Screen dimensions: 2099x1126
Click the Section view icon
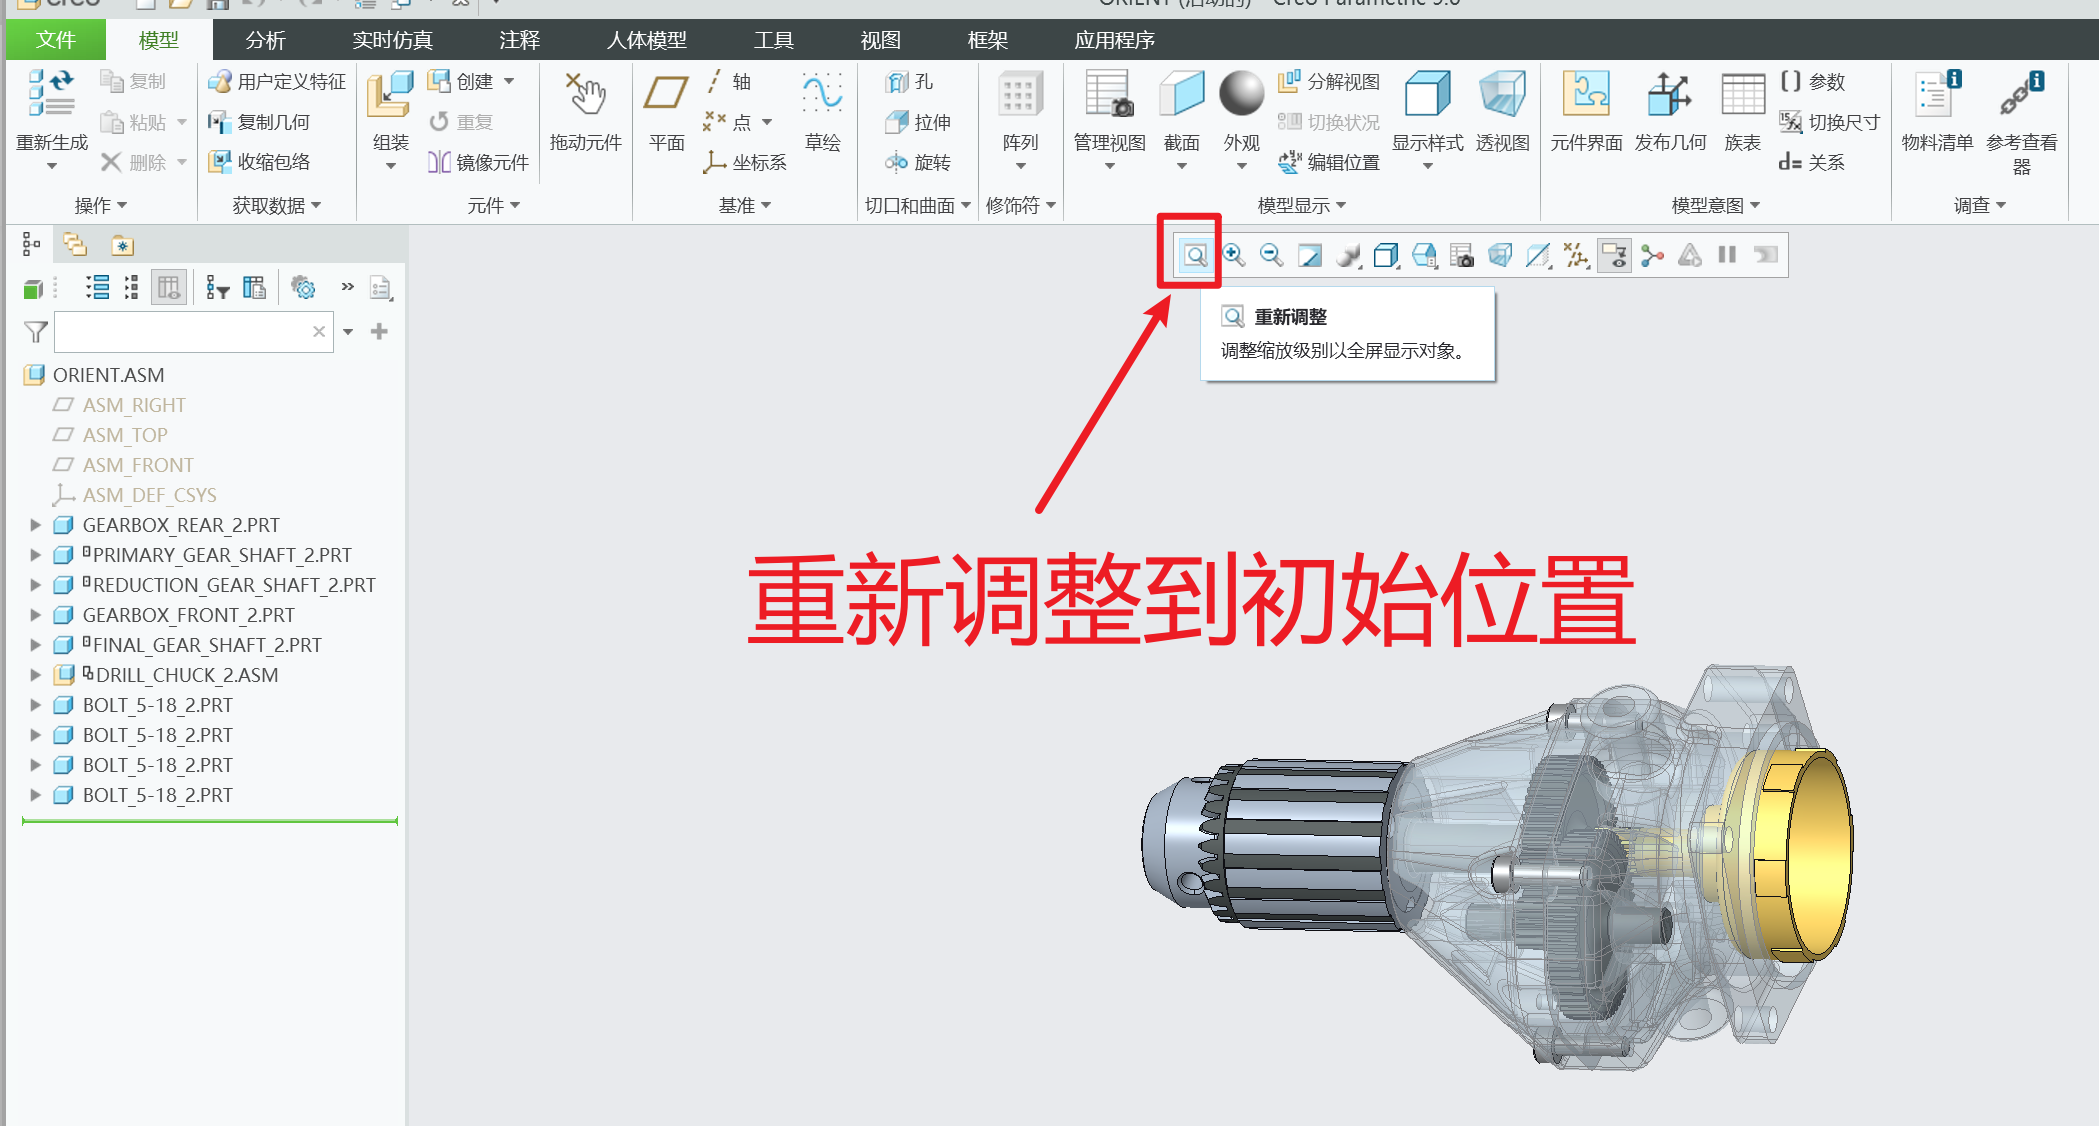1181,95
